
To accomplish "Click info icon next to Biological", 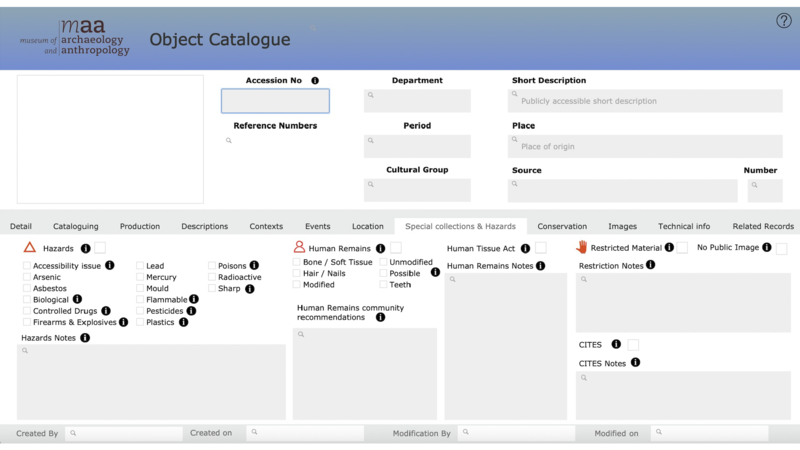I will tap(77, 299).
